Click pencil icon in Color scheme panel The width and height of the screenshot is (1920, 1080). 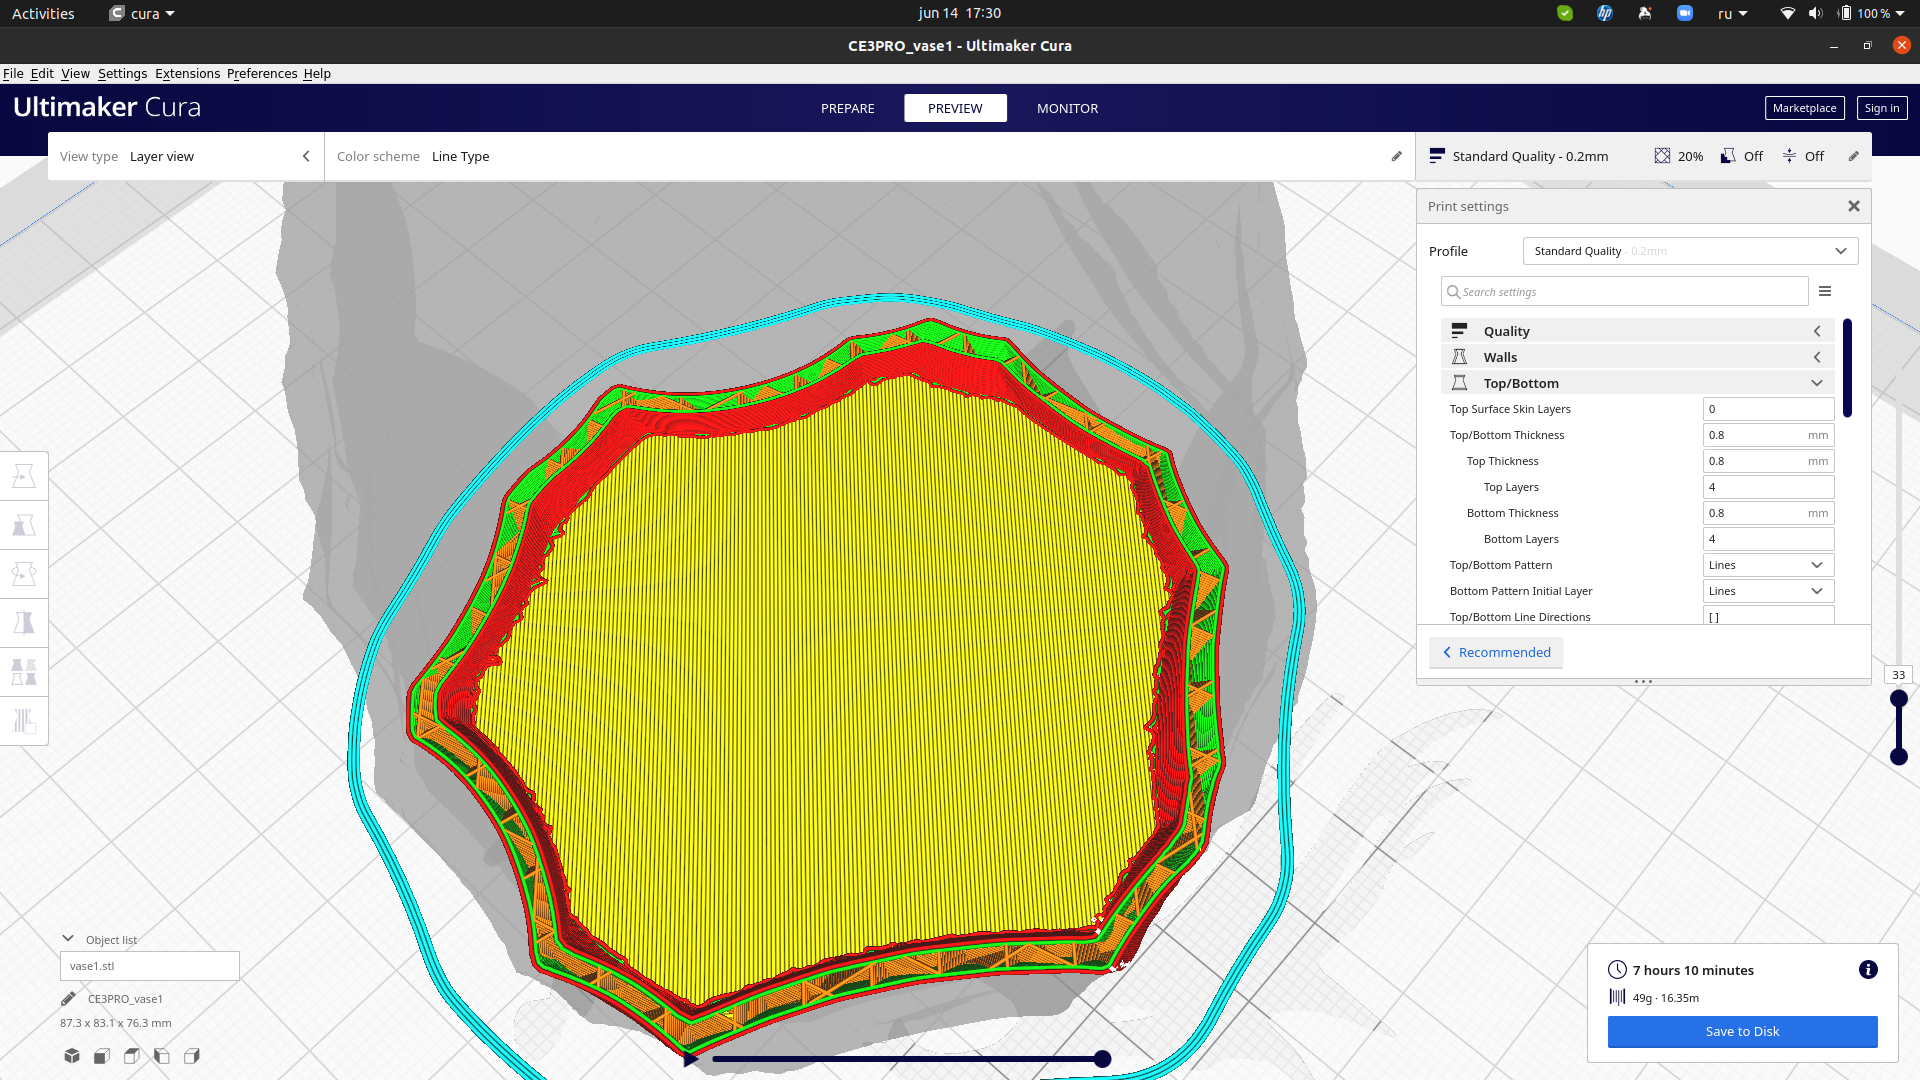[x=1397, y=156]
